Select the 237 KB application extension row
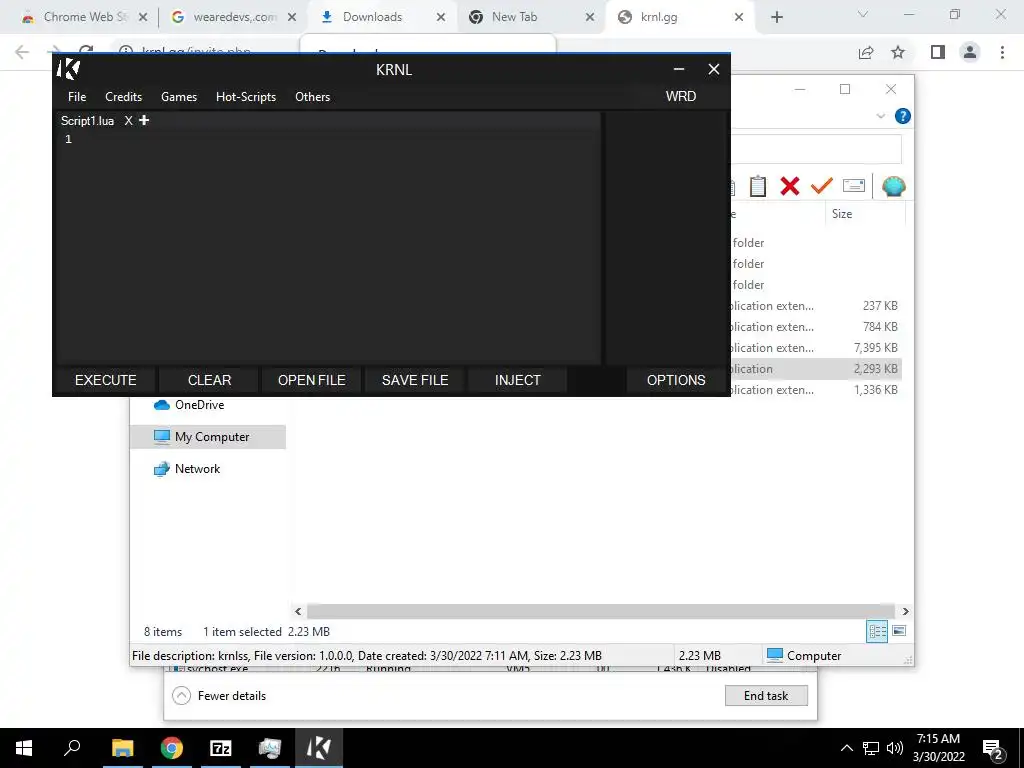 pyautogui.click(x=816, y=306)
